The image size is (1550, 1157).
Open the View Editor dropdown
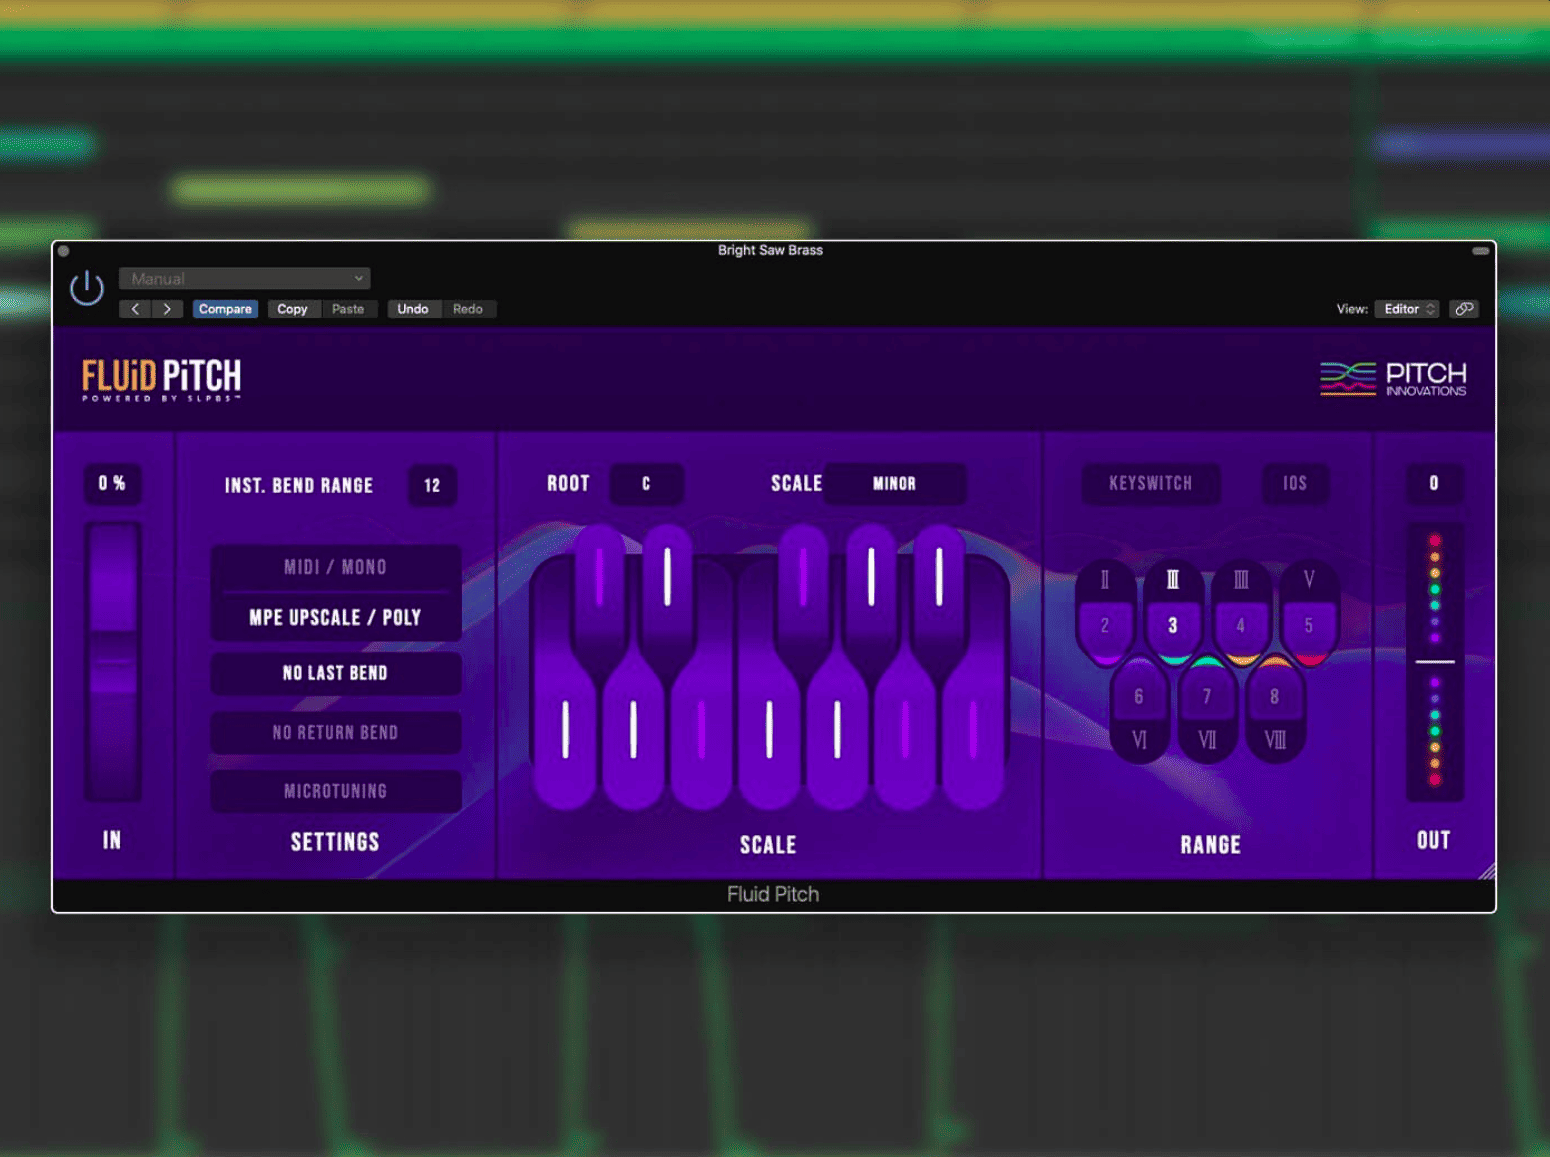point(1408,309)
